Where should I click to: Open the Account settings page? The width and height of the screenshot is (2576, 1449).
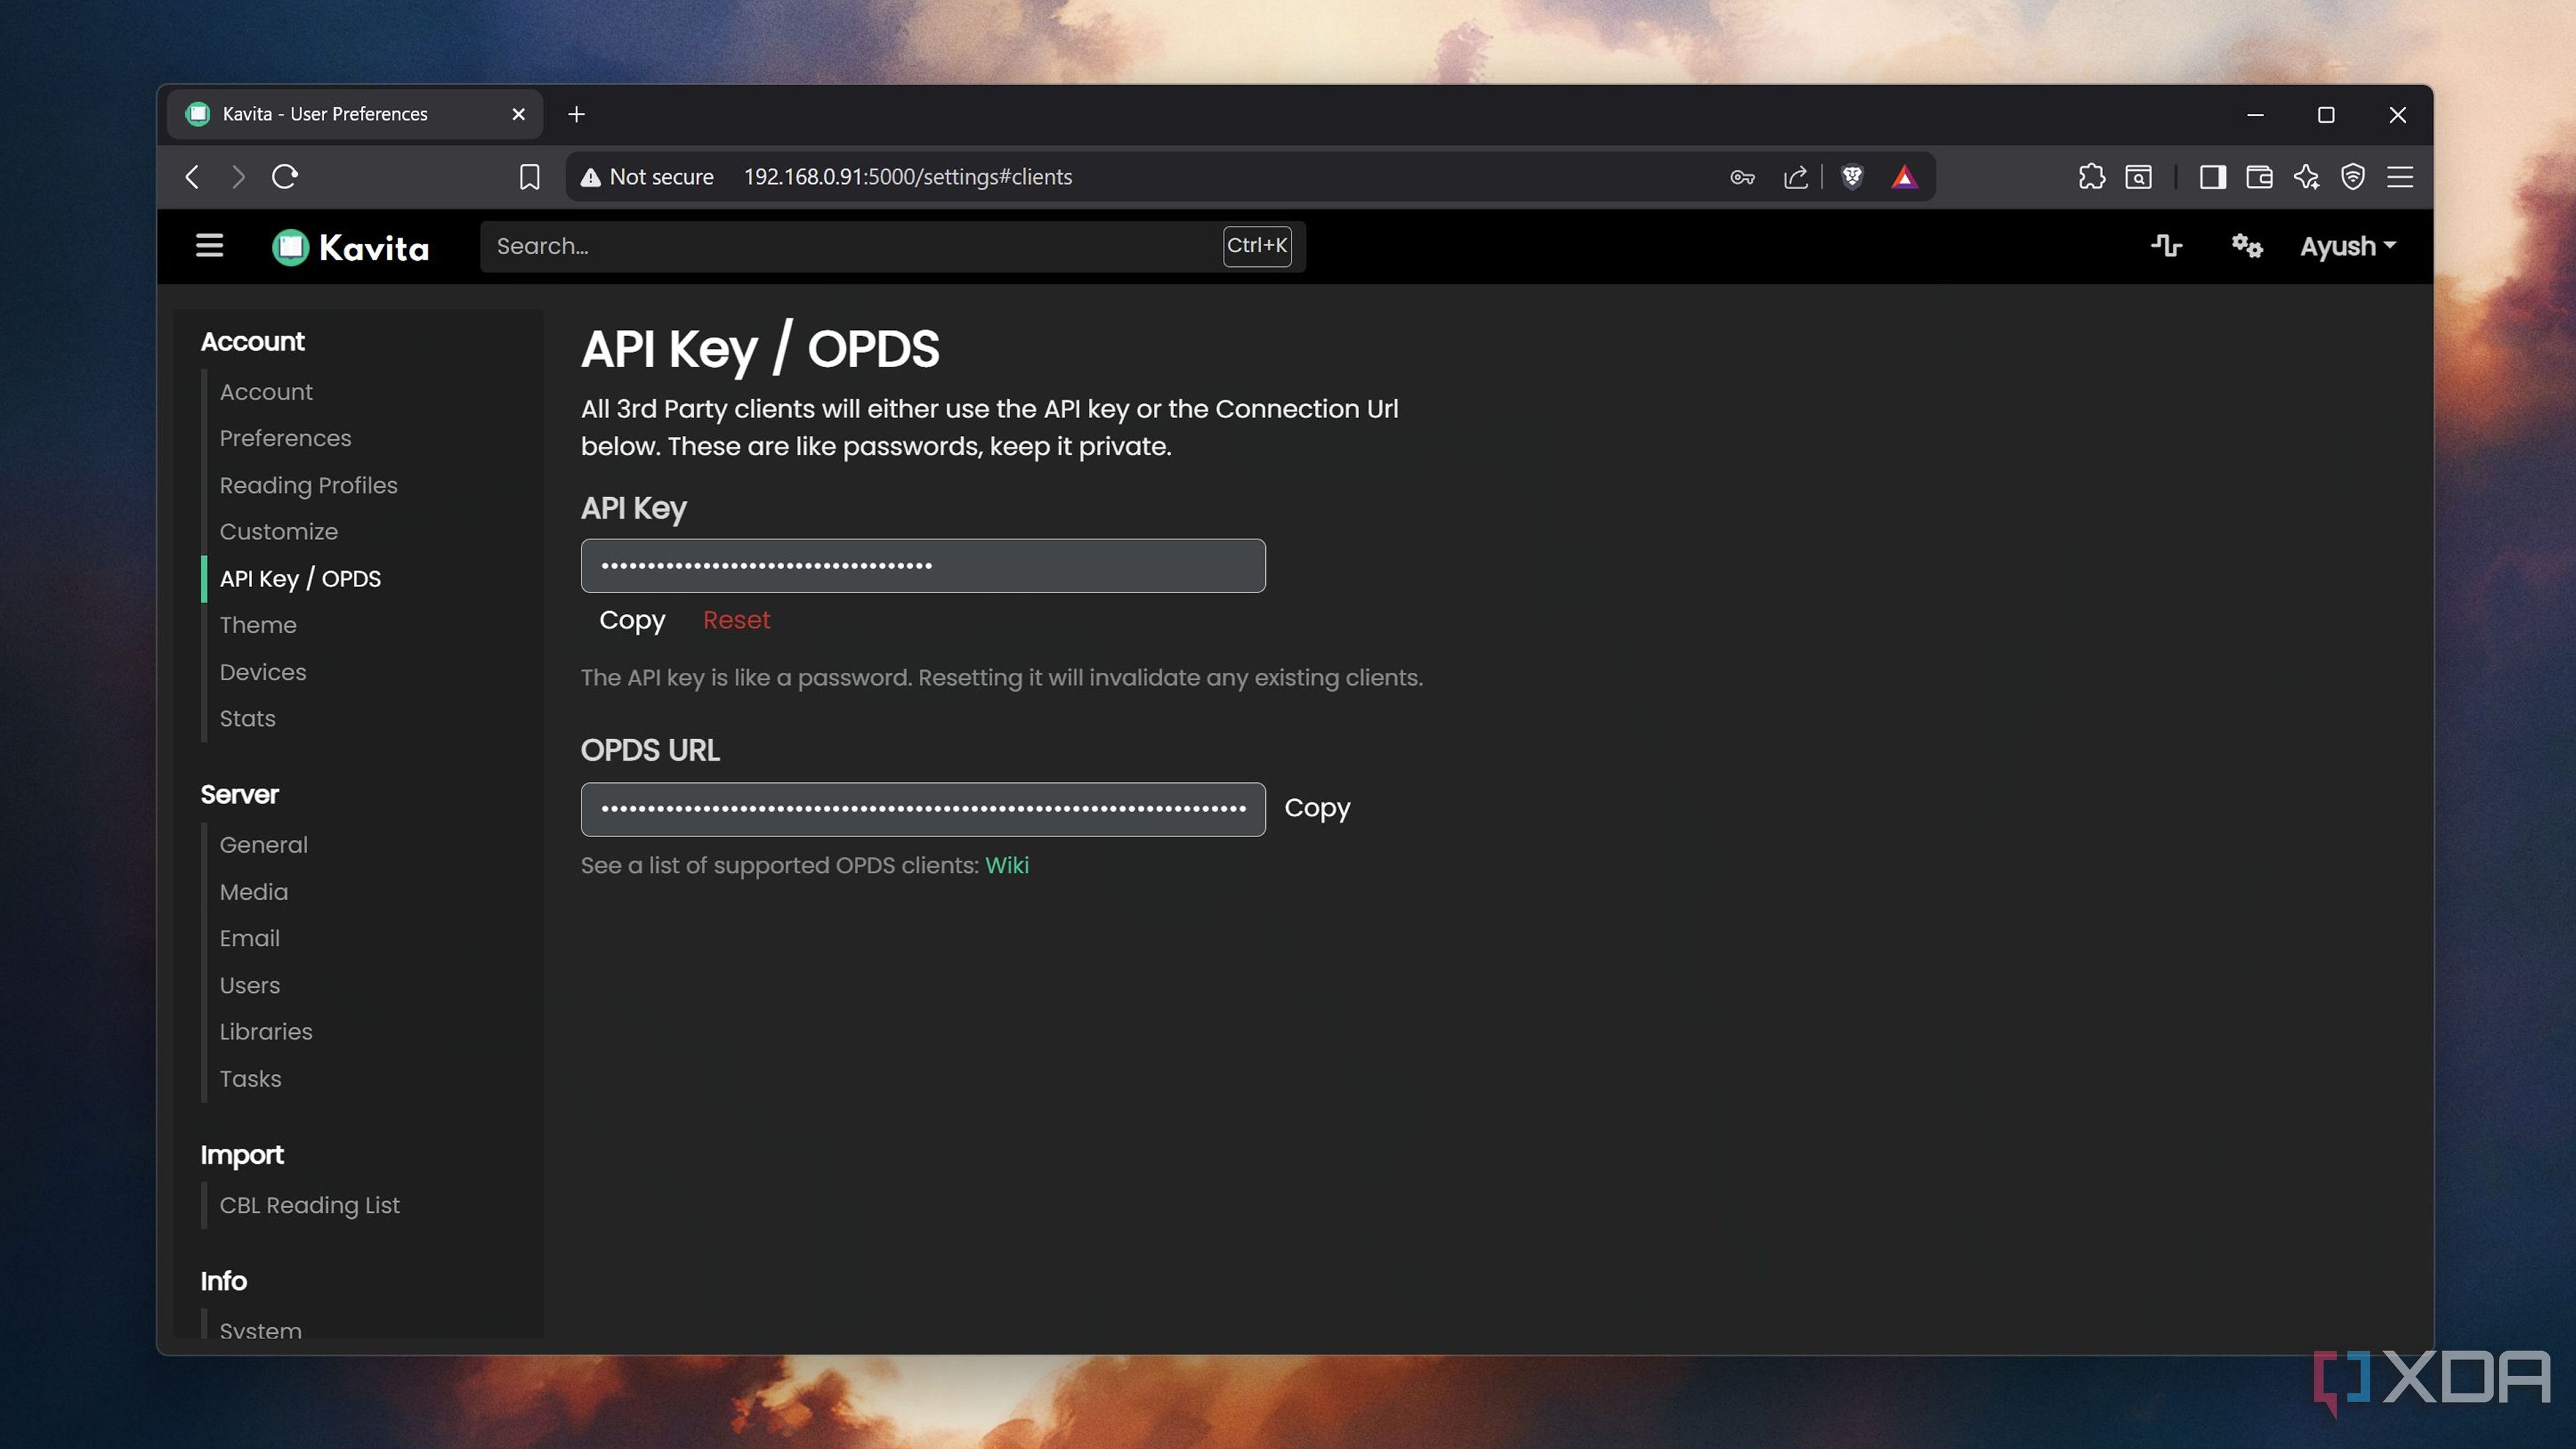coord(266,392)
